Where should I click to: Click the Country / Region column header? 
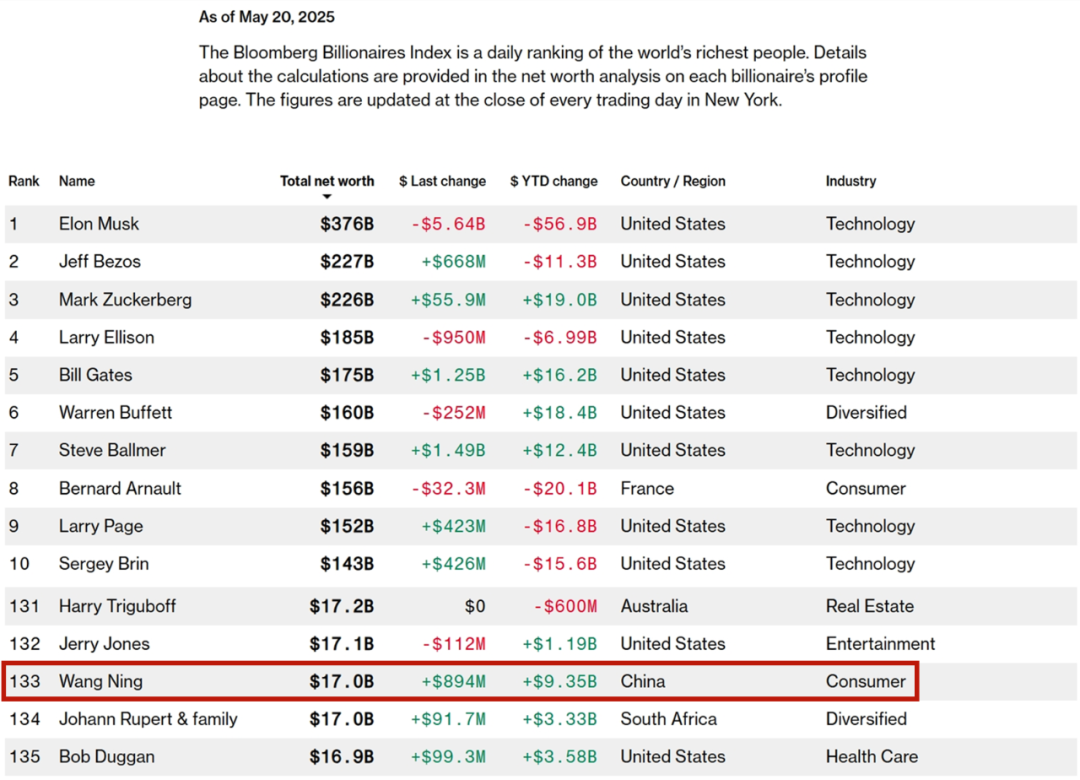[673, 181]
